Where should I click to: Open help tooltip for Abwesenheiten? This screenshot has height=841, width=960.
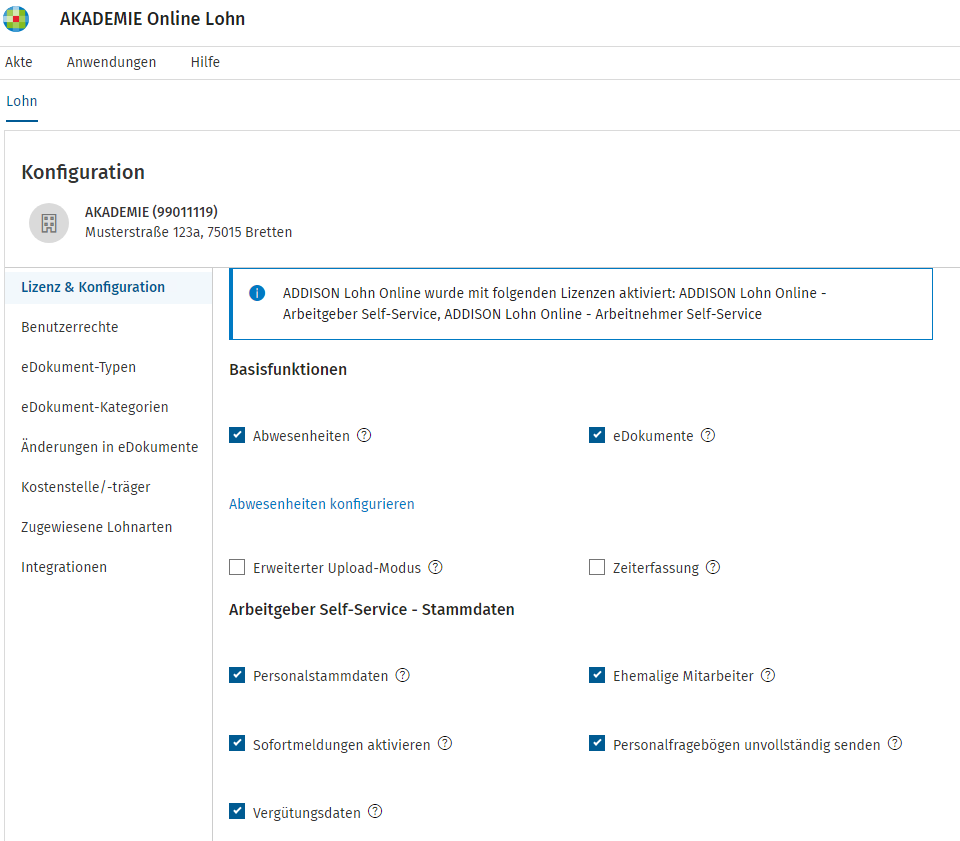364,435
